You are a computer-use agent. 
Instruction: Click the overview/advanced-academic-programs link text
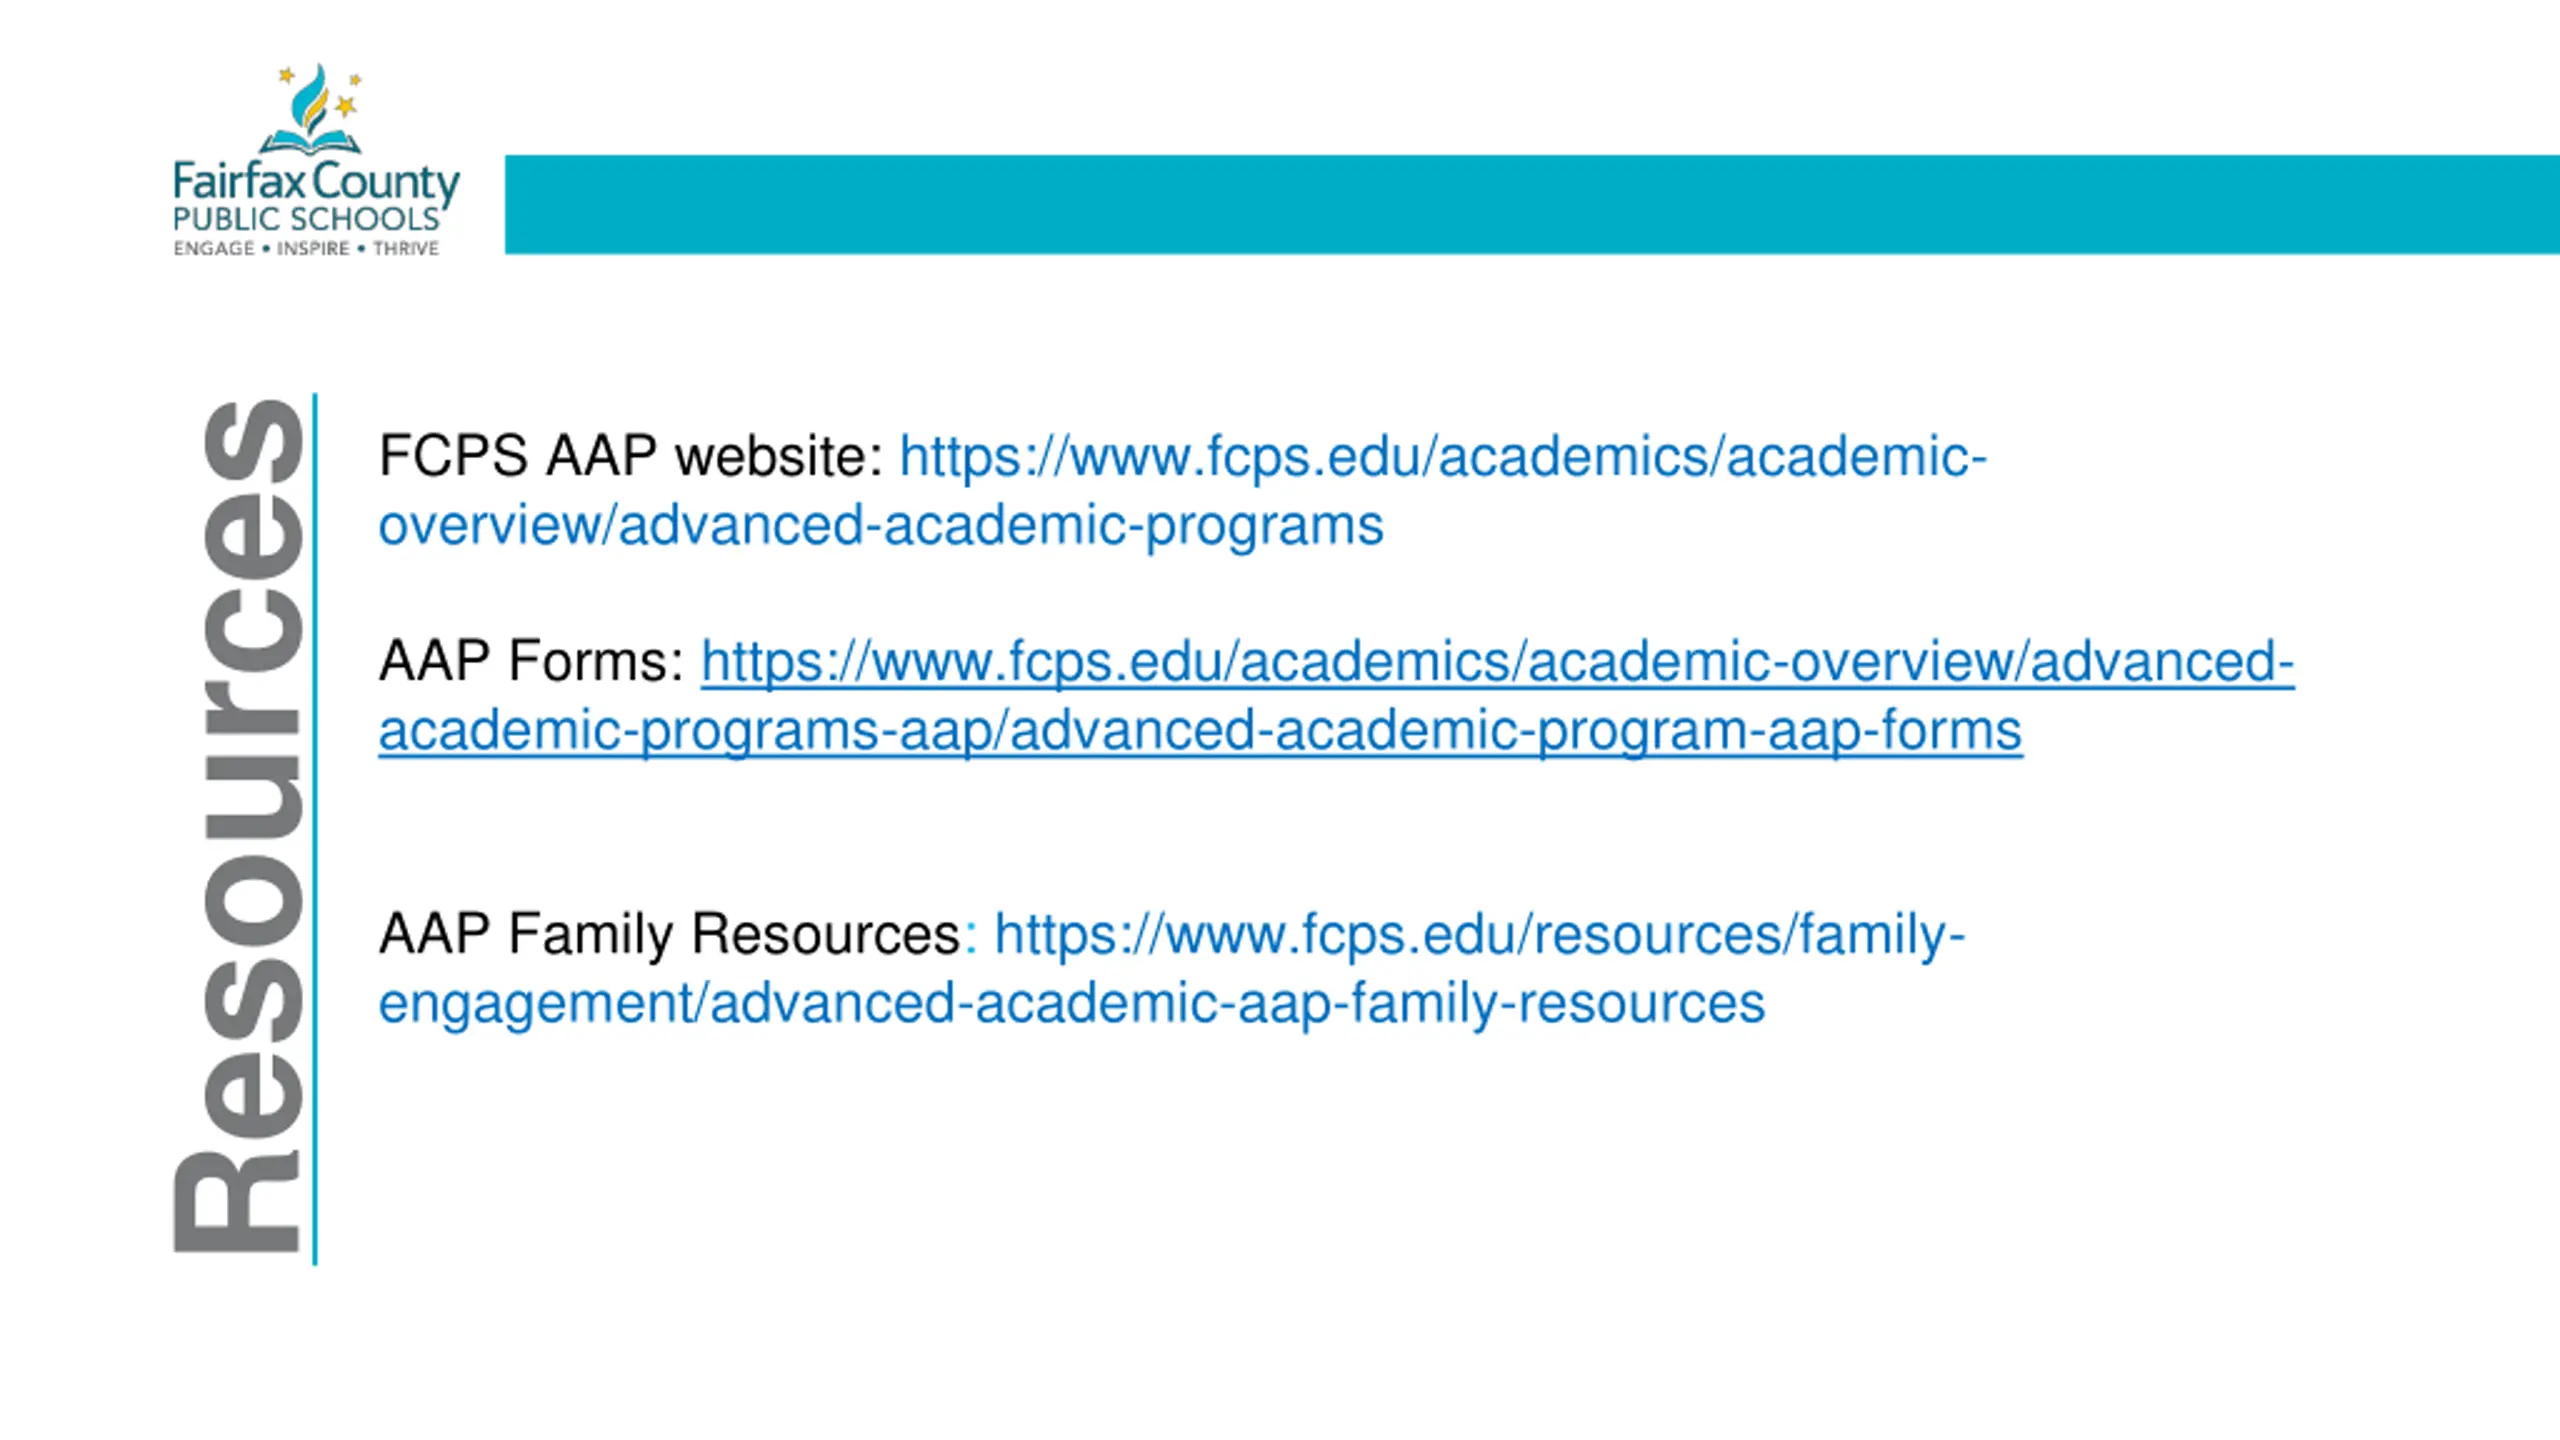pos(880,526)
